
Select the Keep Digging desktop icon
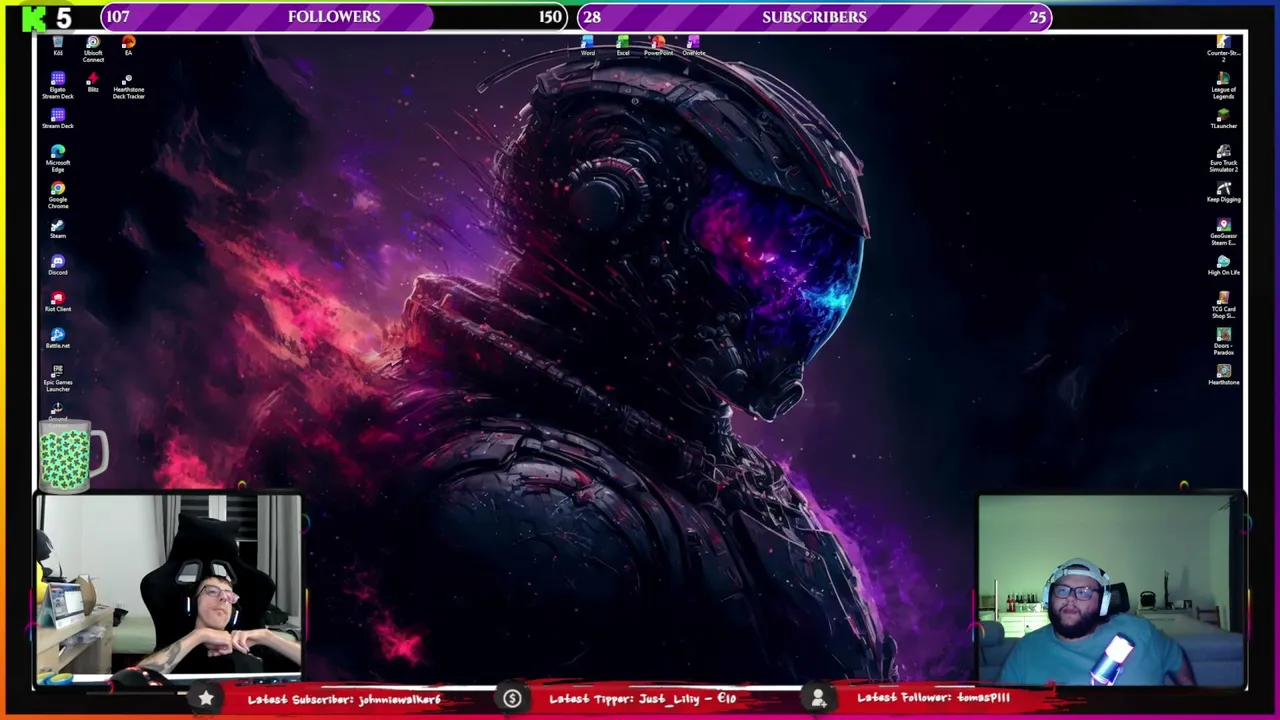pos(1223,192)
